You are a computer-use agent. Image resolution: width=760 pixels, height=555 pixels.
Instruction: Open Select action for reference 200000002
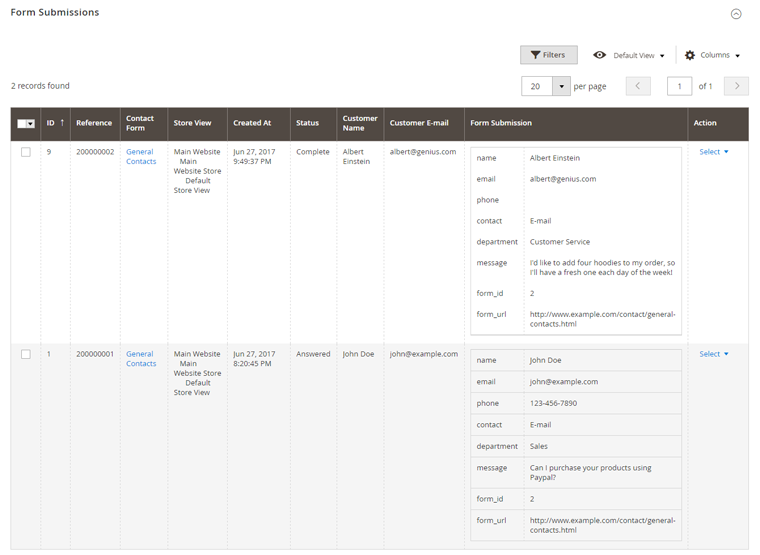[713, 152]
